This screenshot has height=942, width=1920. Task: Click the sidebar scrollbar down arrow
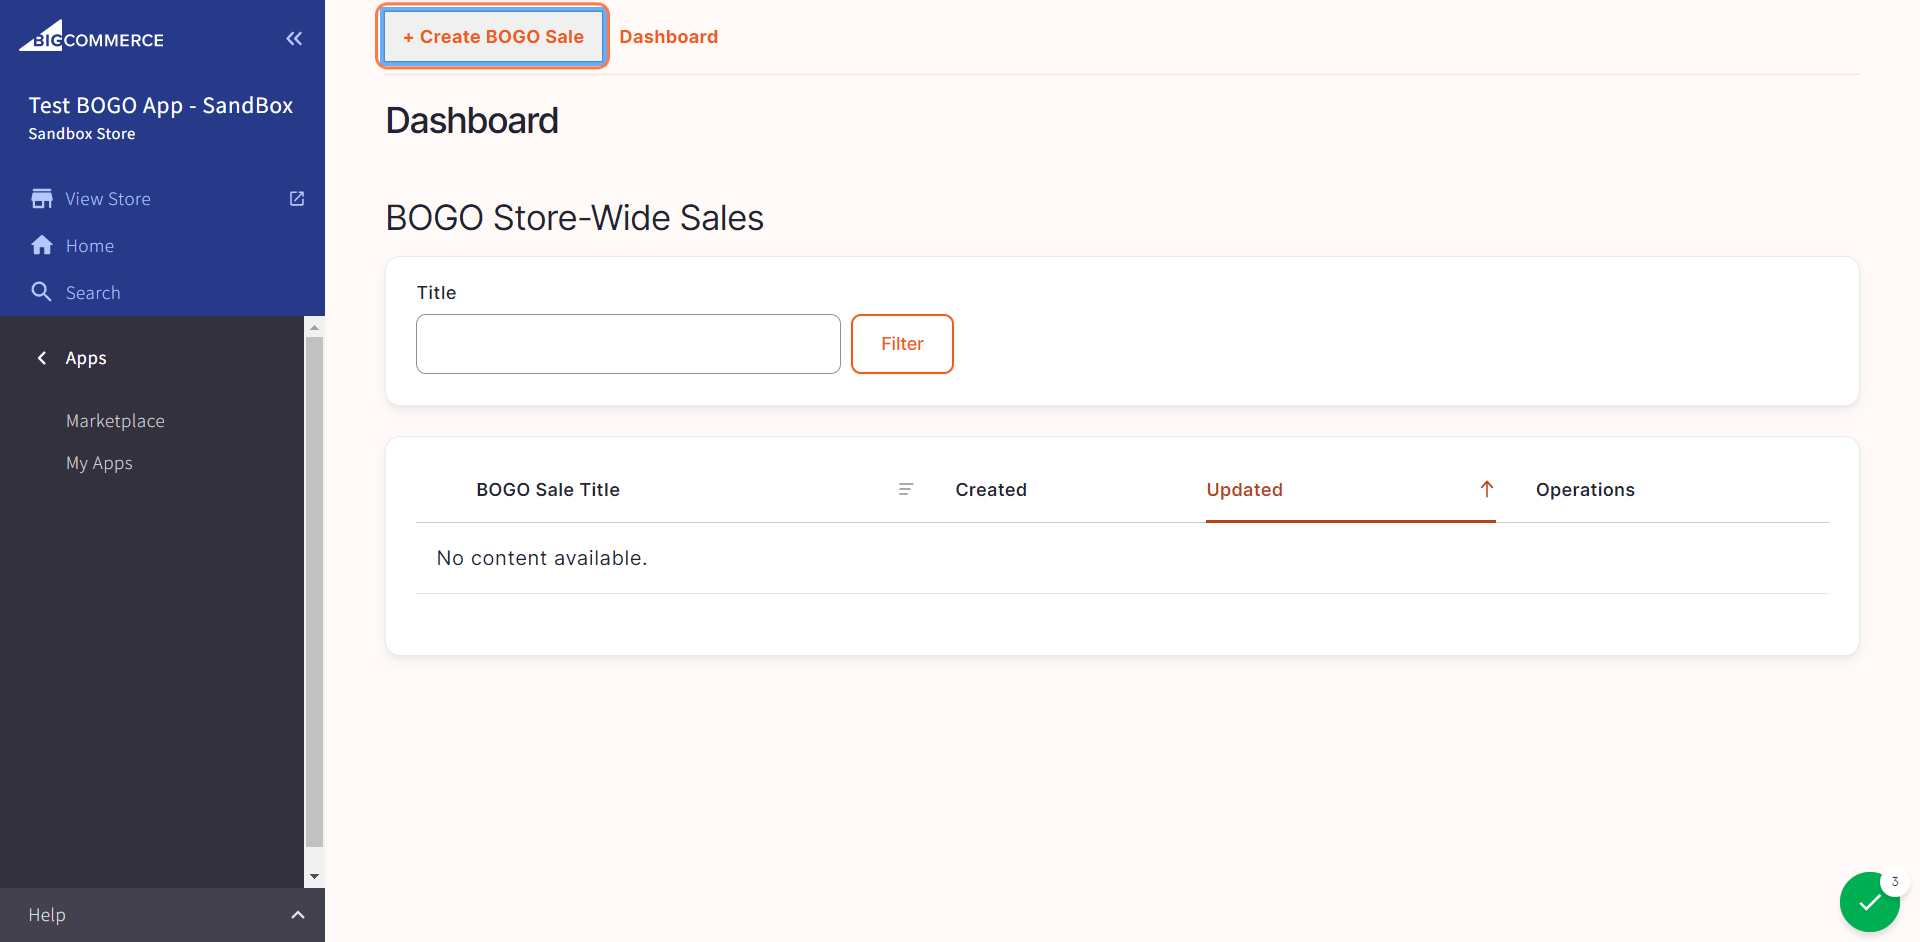(x=315, y=877)
